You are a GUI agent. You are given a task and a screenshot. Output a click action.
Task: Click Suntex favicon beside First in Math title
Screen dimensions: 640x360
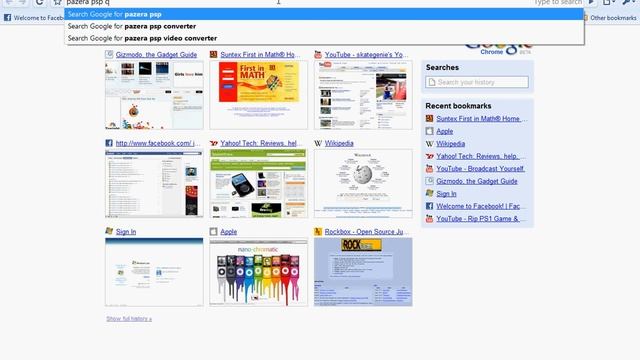click(x=213, y=54)
